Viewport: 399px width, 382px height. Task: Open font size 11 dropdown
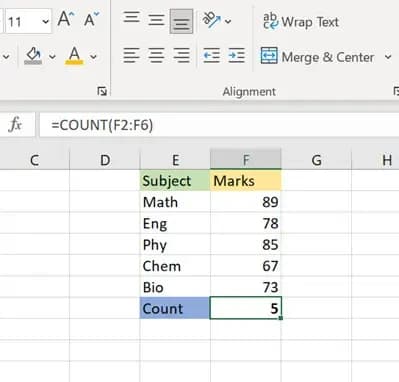[46, 22]
